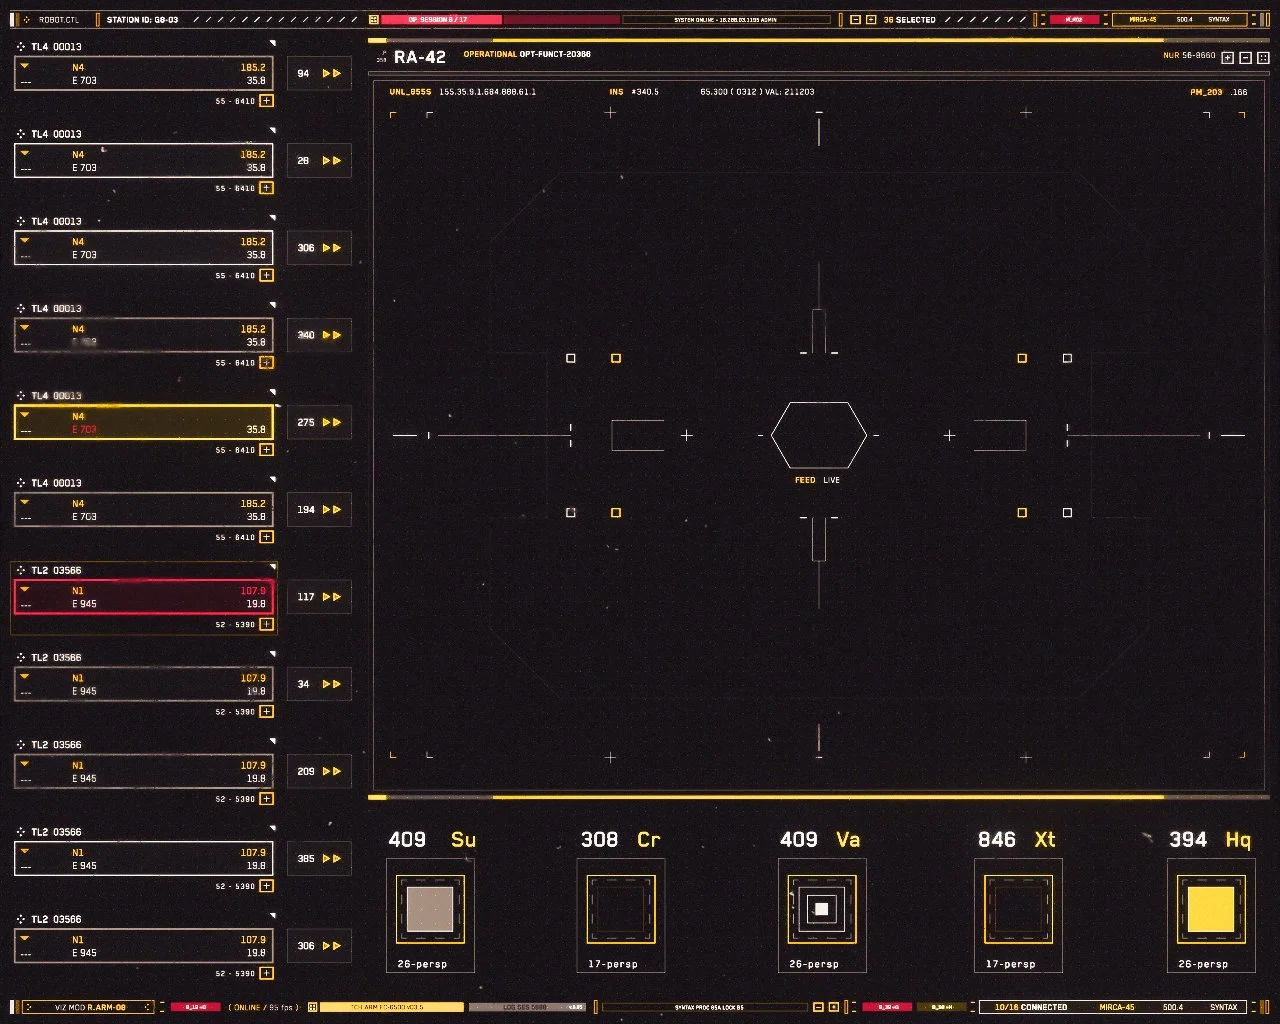Click the 385 fast-forward arrows button

click(x=320, y=858)
